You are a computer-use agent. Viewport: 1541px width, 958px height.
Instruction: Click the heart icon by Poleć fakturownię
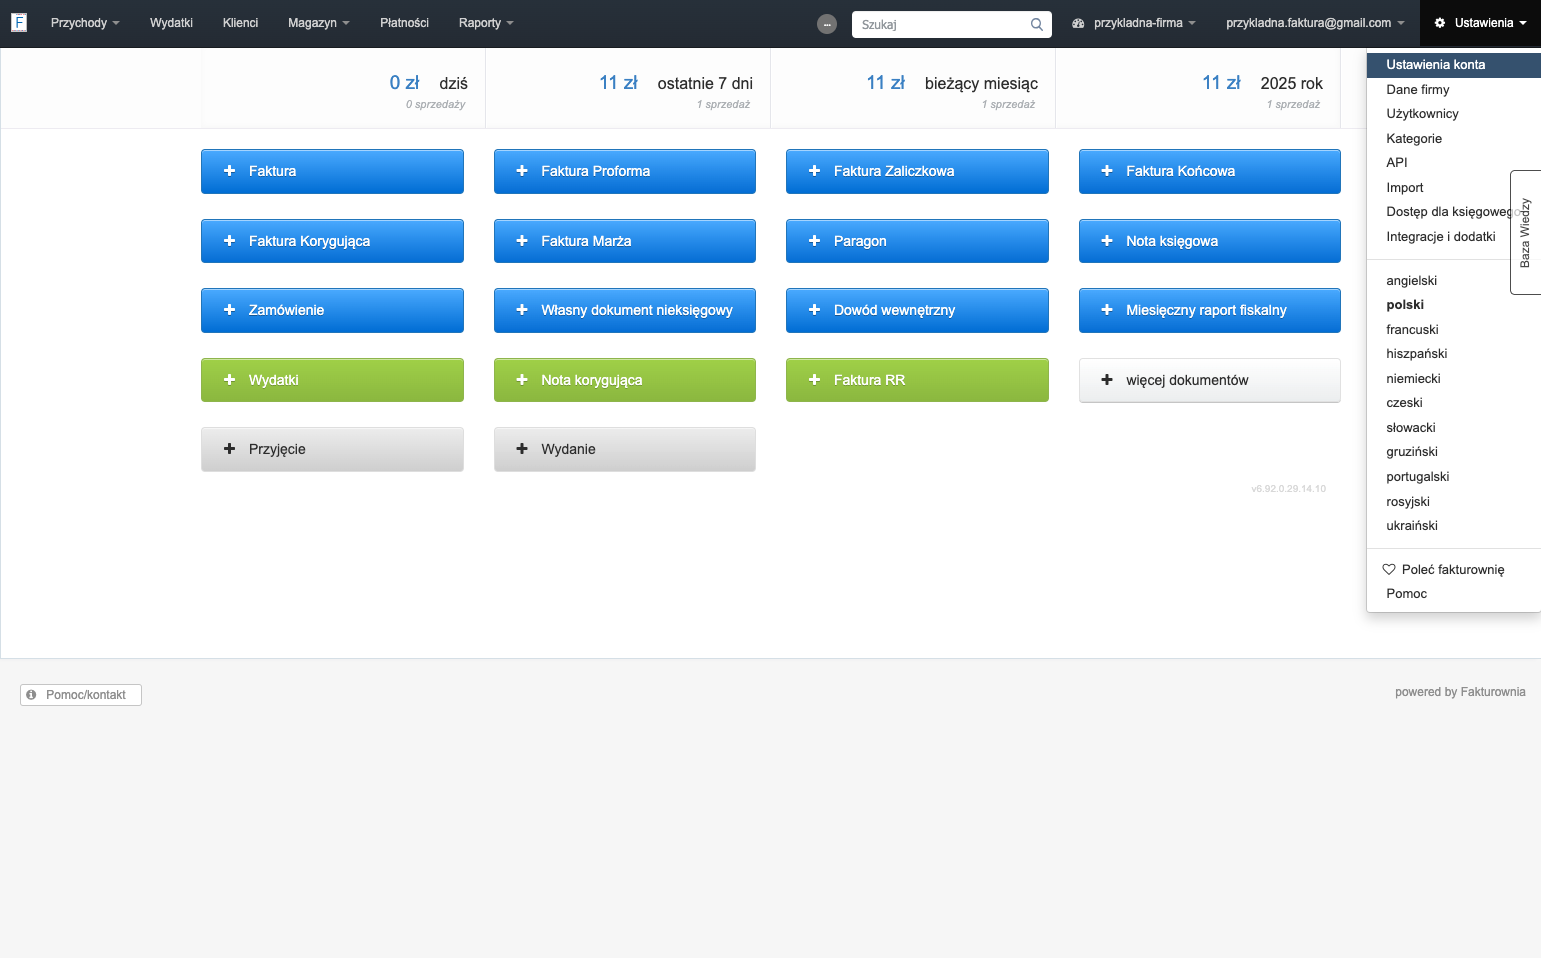click(1389, 569)
